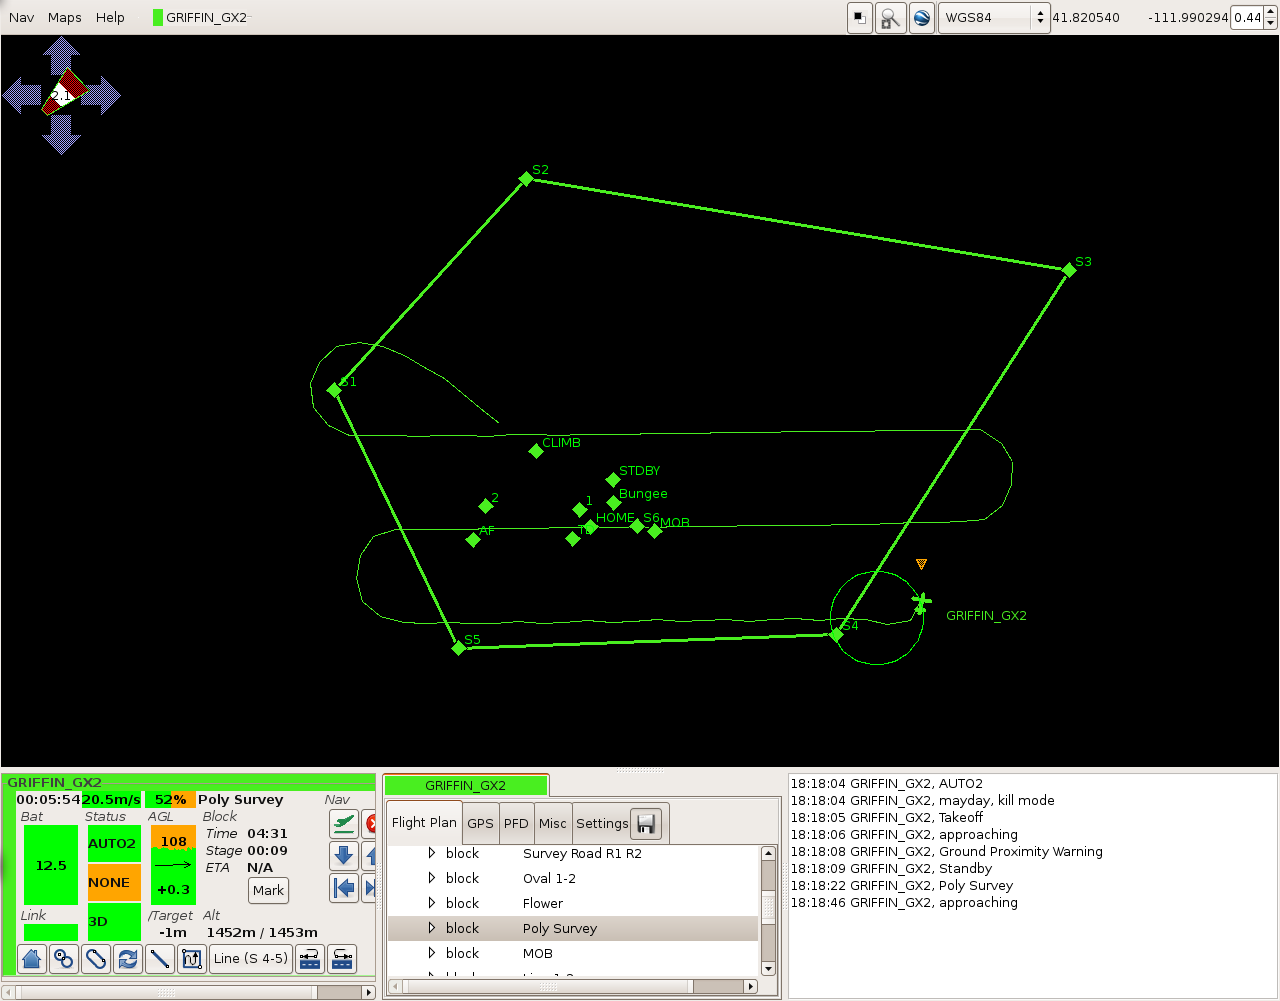Click the Google Earth globe icon
The width and height of the screenshot is (1280, 1001).
[x=922, y=18]
